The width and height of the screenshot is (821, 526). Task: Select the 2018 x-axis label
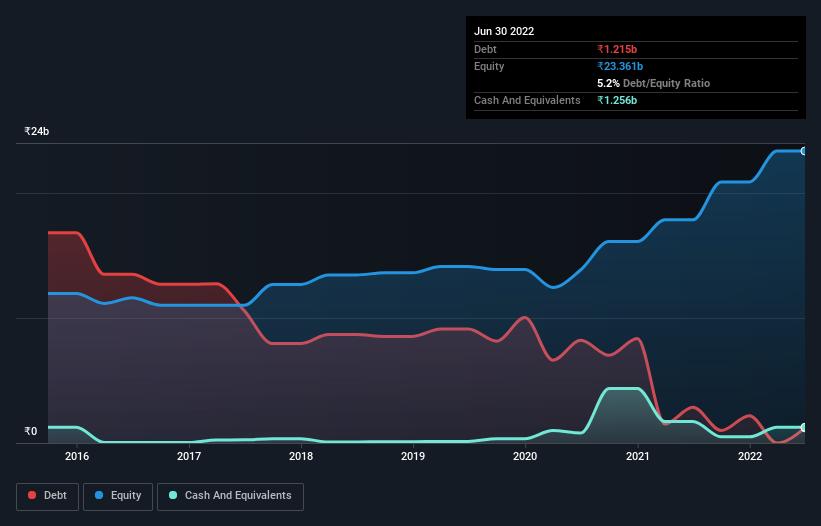coord(301,456)
